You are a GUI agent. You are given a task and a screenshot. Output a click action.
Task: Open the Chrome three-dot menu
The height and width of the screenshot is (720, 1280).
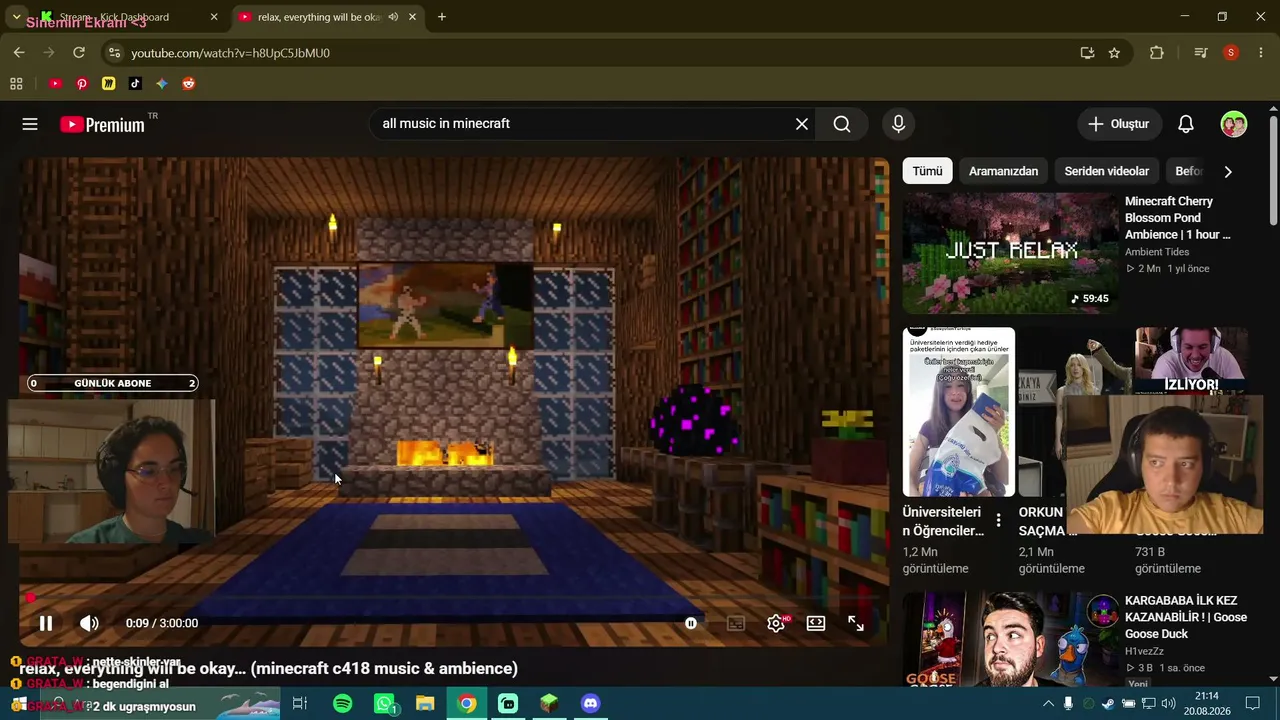point(1261,53)
